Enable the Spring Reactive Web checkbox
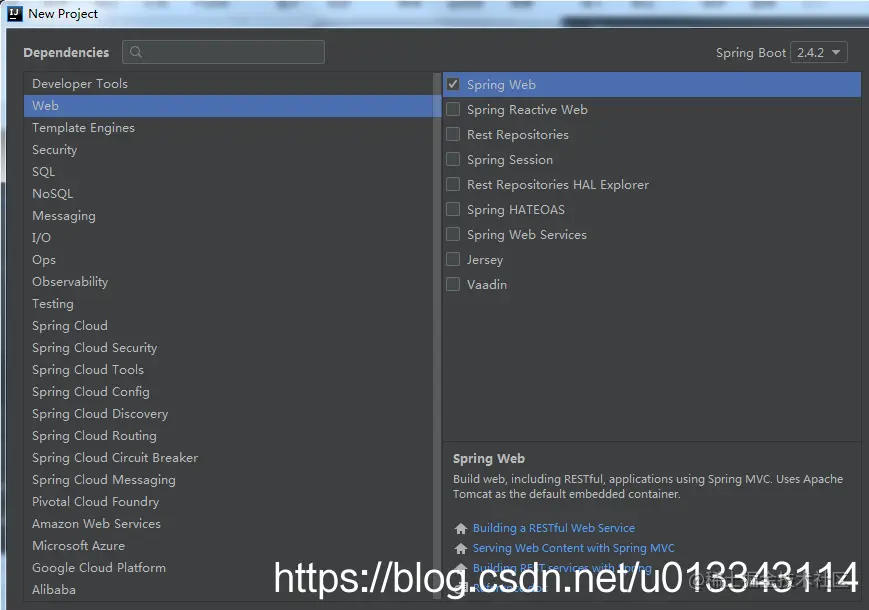Image resolution: width=869 pixels, height=610 pixels. 453,109
